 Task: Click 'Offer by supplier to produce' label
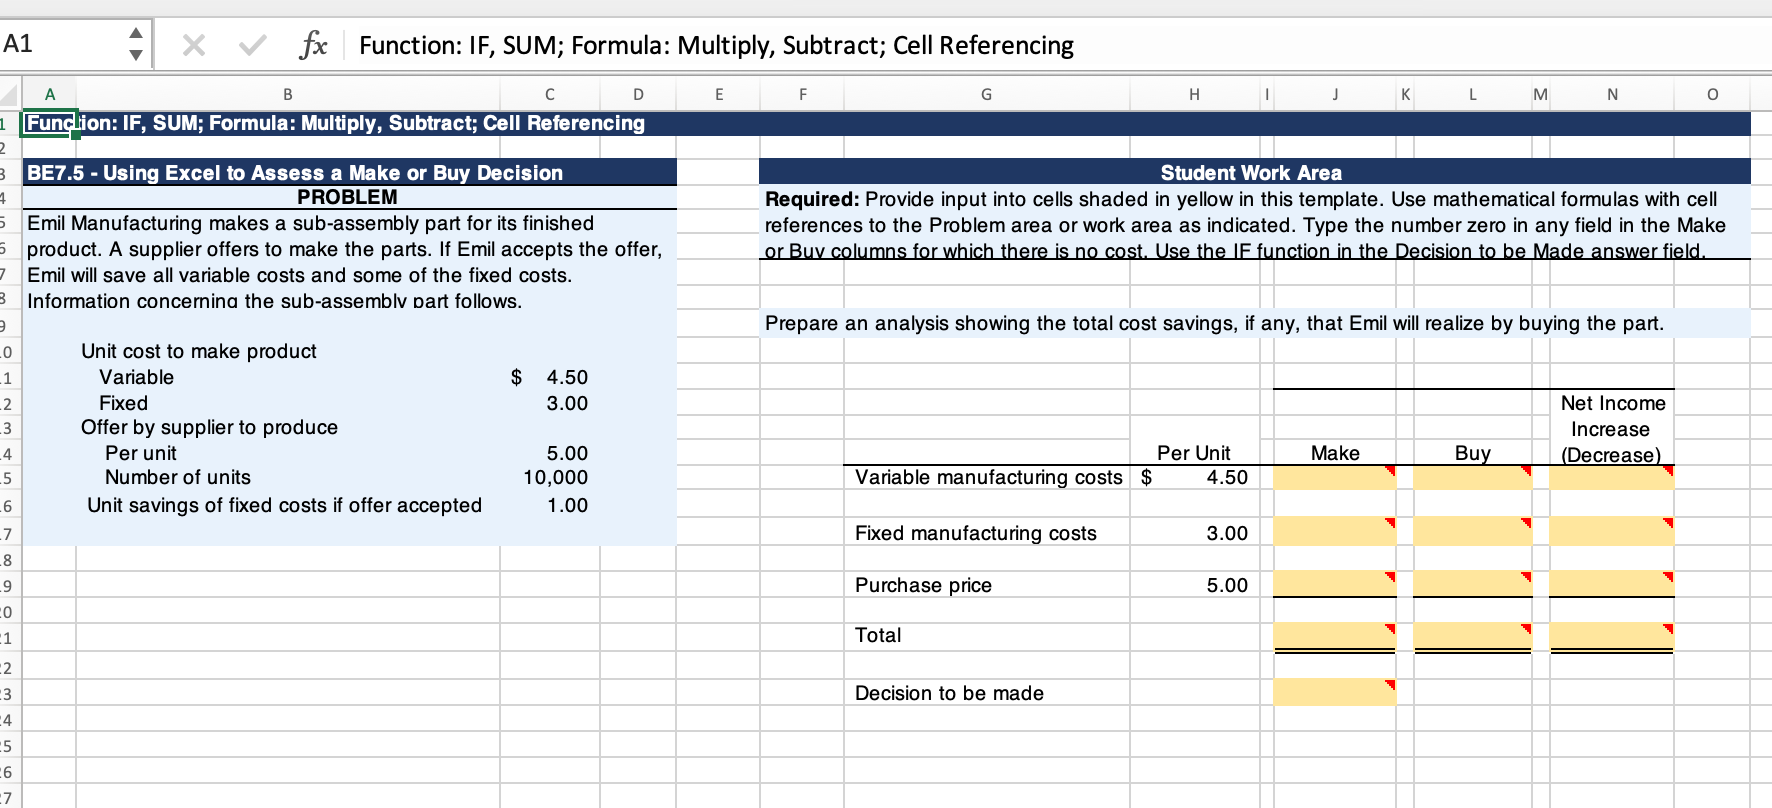[x=210, y=427]
